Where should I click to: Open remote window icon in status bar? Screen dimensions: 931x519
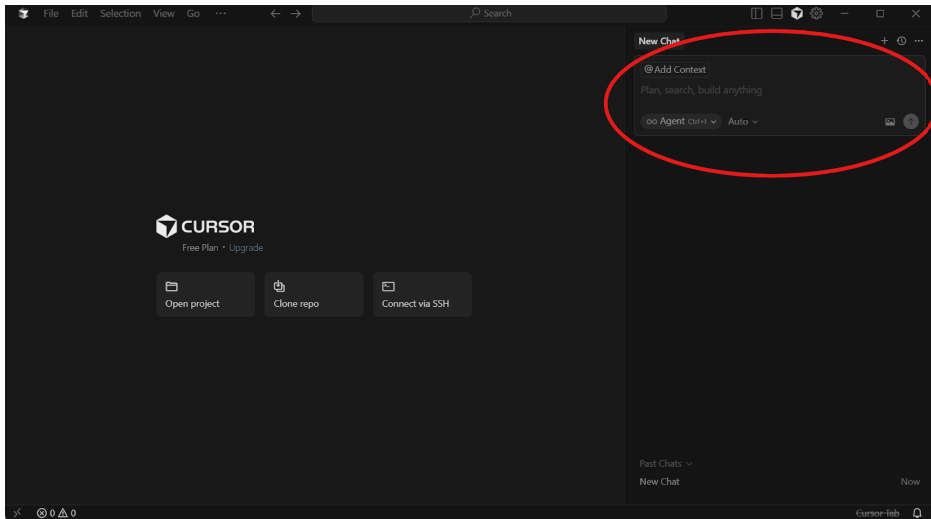pyautogui.click(x=17, y=512)
